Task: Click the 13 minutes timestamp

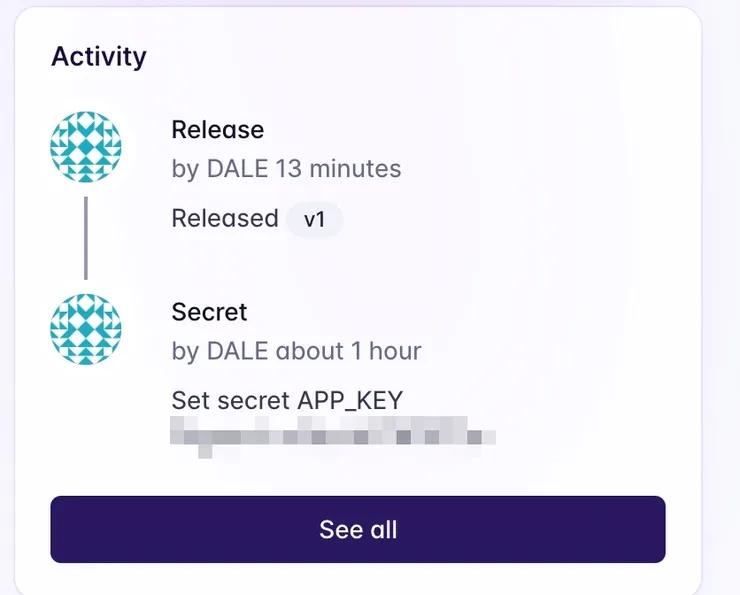Action: pos(338,169)
